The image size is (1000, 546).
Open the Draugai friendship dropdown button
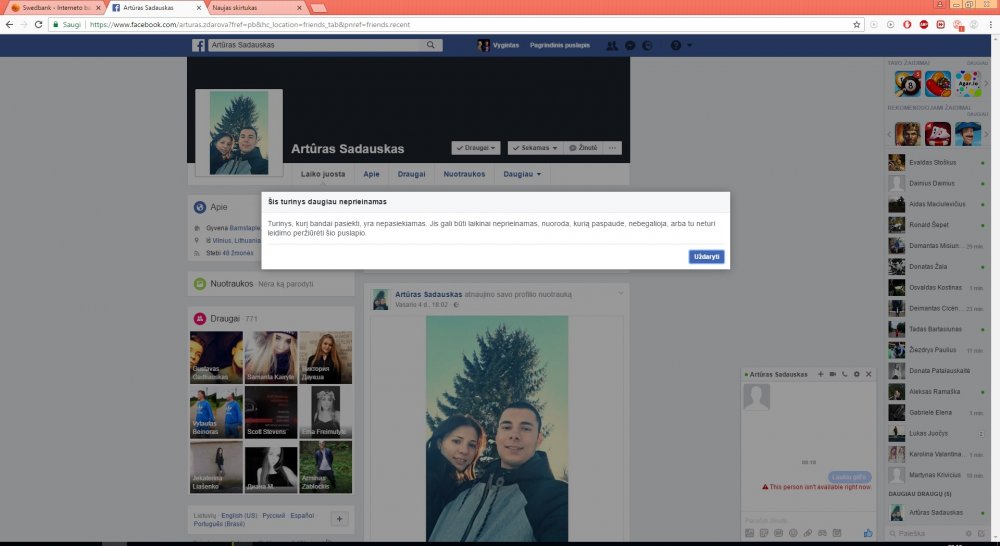(476, 147)
